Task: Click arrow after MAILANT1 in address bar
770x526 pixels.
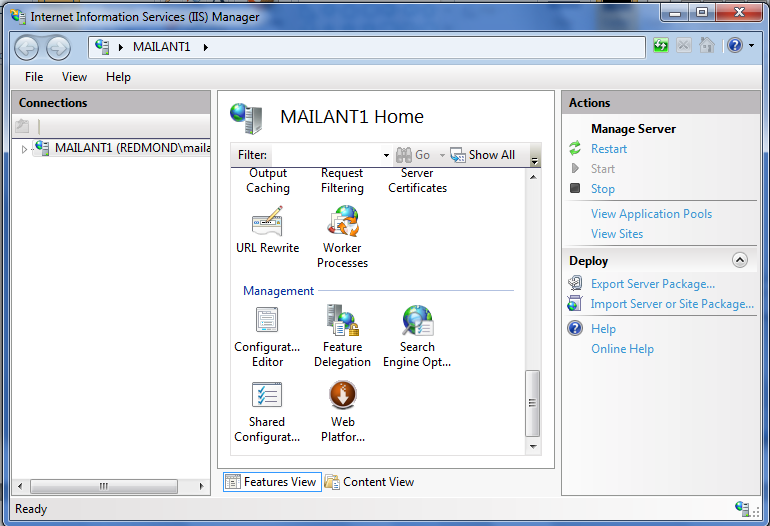Action: coord(206,47)
